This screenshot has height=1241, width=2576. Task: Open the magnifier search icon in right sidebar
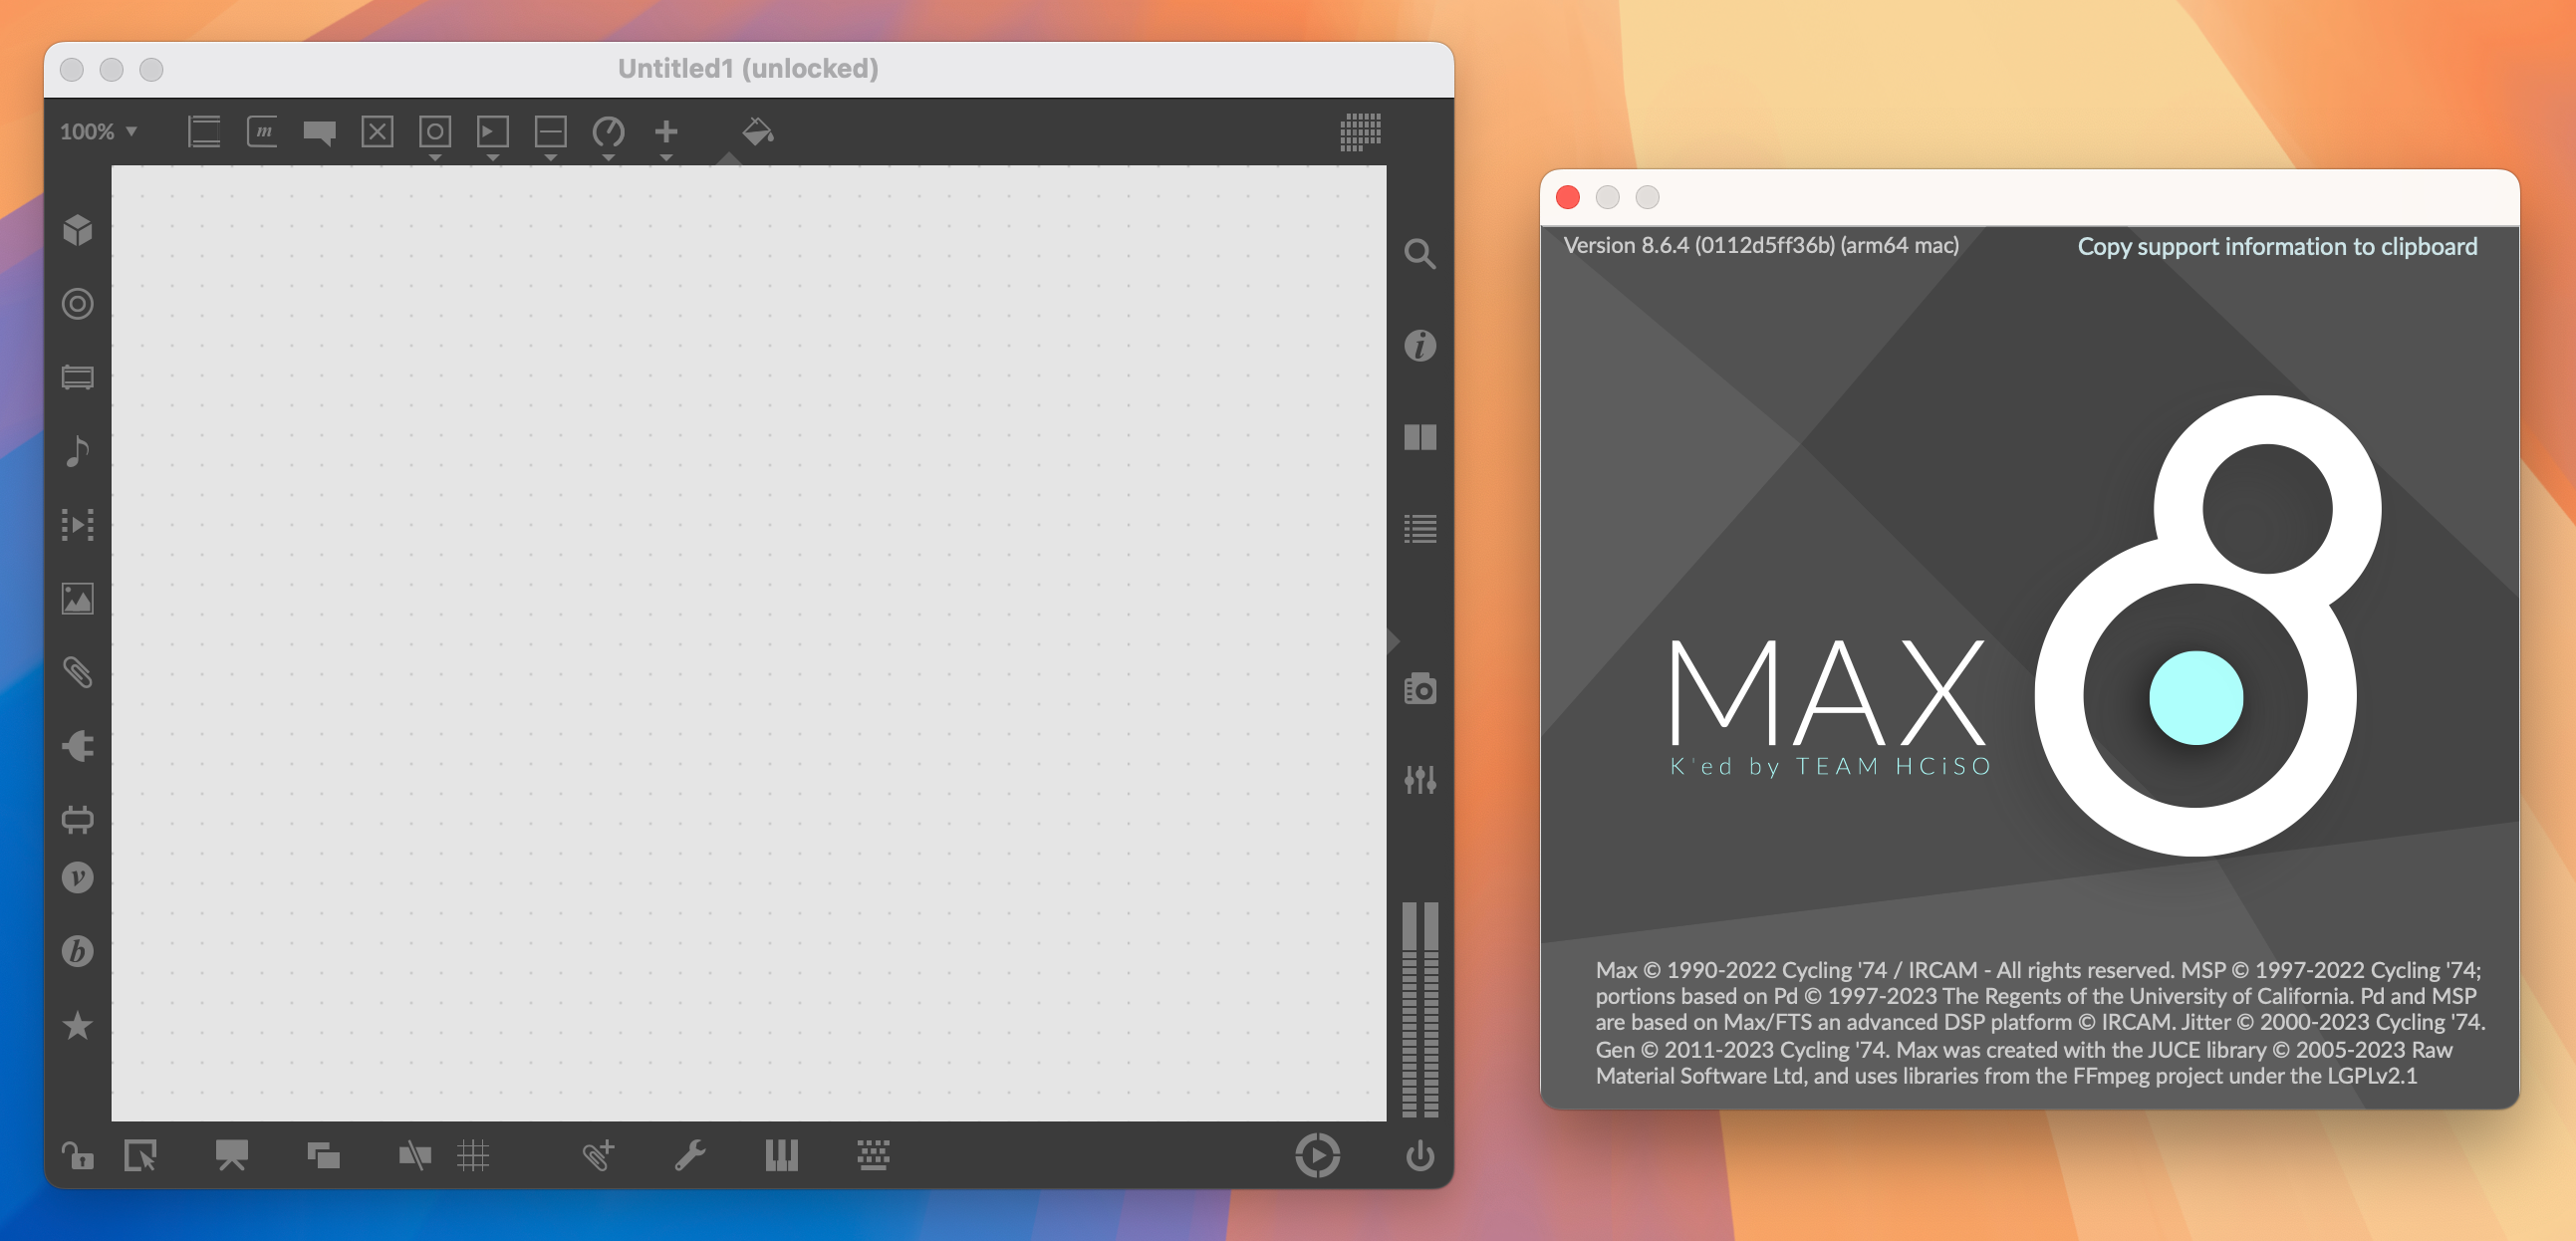coord(1420,254)
